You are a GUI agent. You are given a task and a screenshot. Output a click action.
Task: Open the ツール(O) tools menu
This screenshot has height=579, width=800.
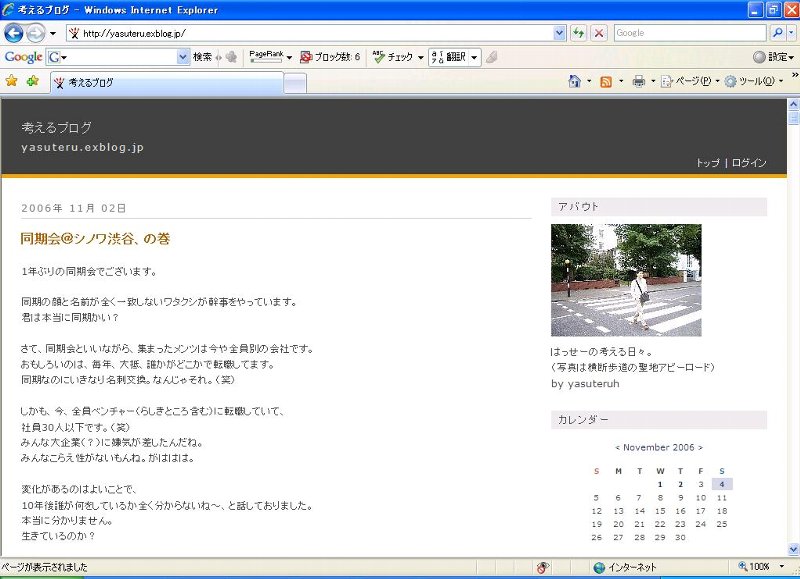(x=753, y=81)
